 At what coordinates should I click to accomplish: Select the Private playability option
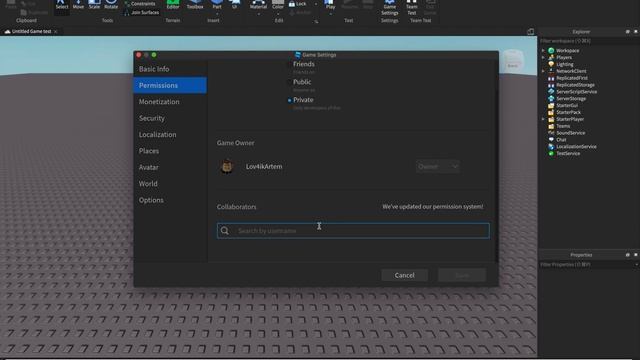click(301, 100)
